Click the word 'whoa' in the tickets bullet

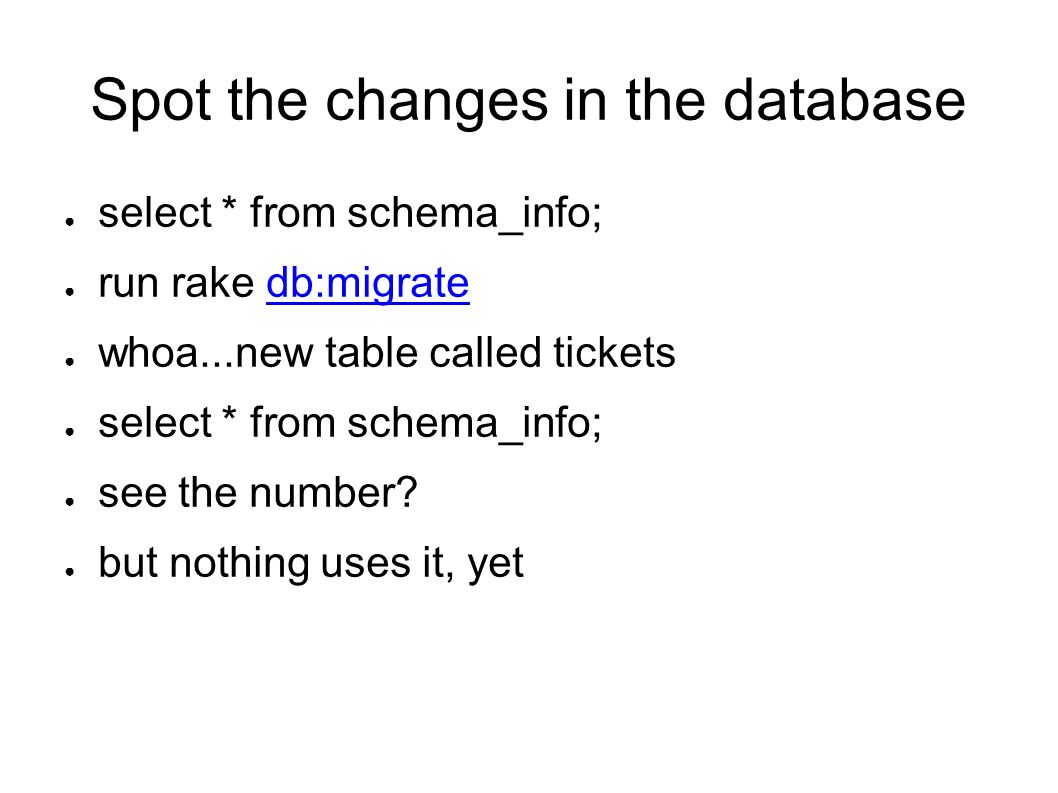coord(148,352)
